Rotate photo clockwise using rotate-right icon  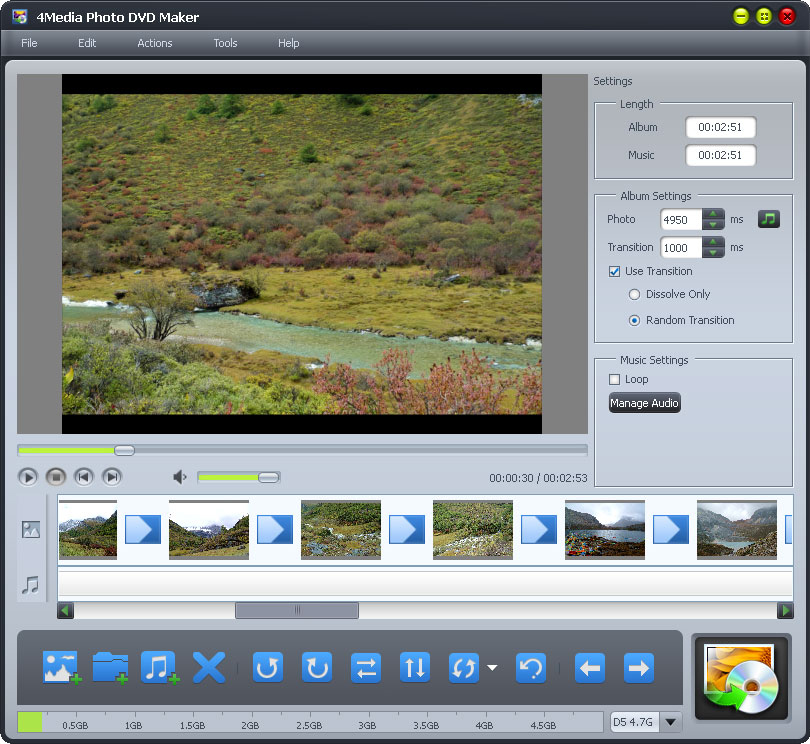317,668
